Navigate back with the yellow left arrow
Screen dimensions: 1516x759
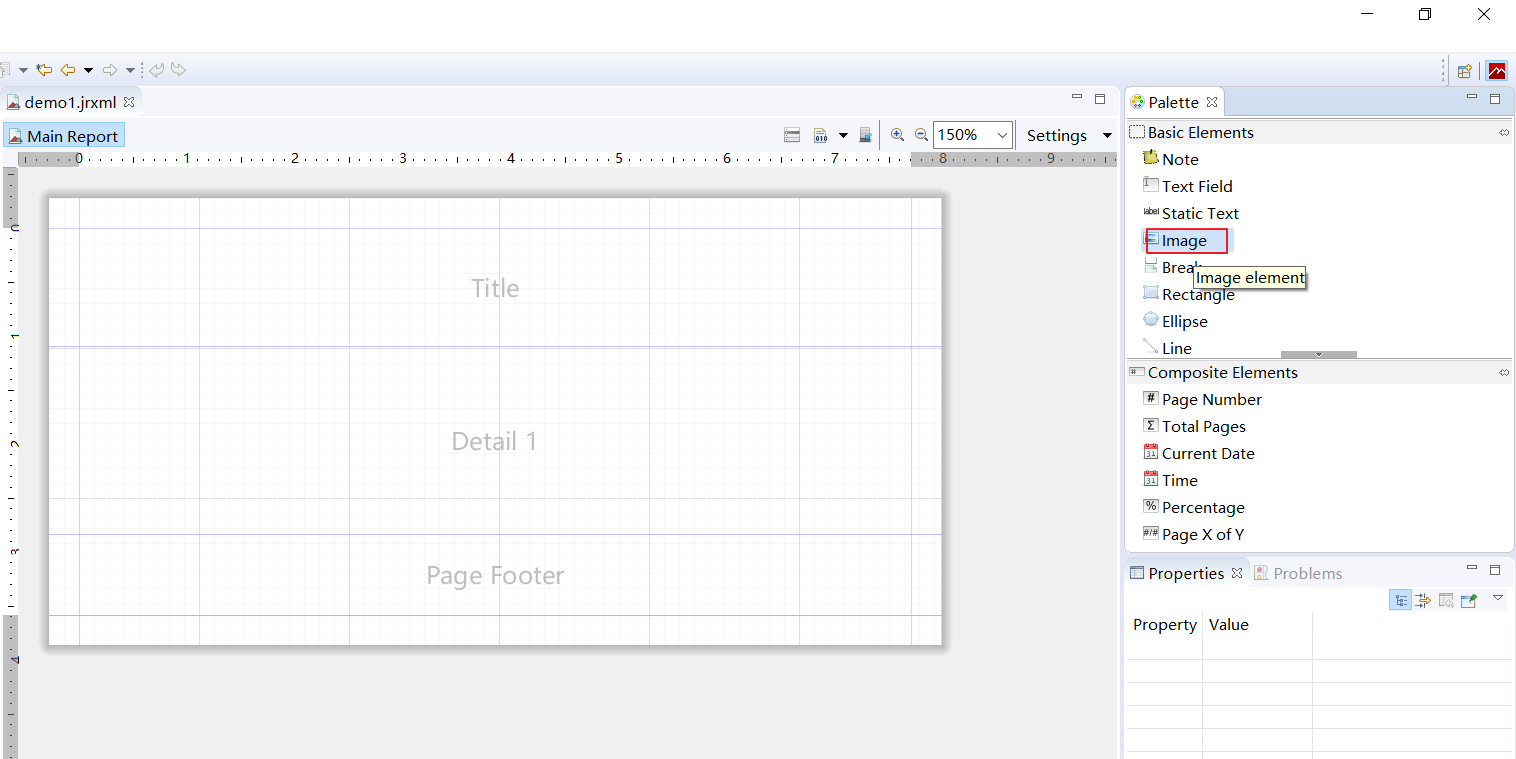click(68, 70)
